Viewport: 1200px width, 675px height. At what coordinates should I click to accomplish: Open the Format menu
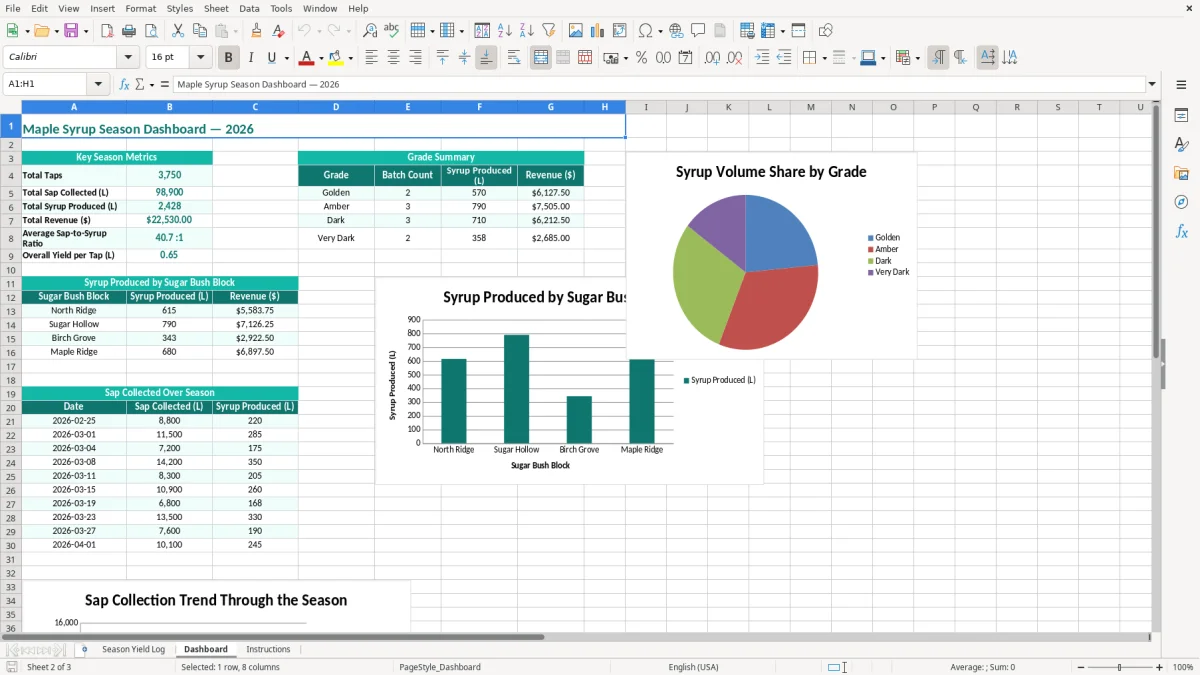pyautogui.click(x=140, y=8)
